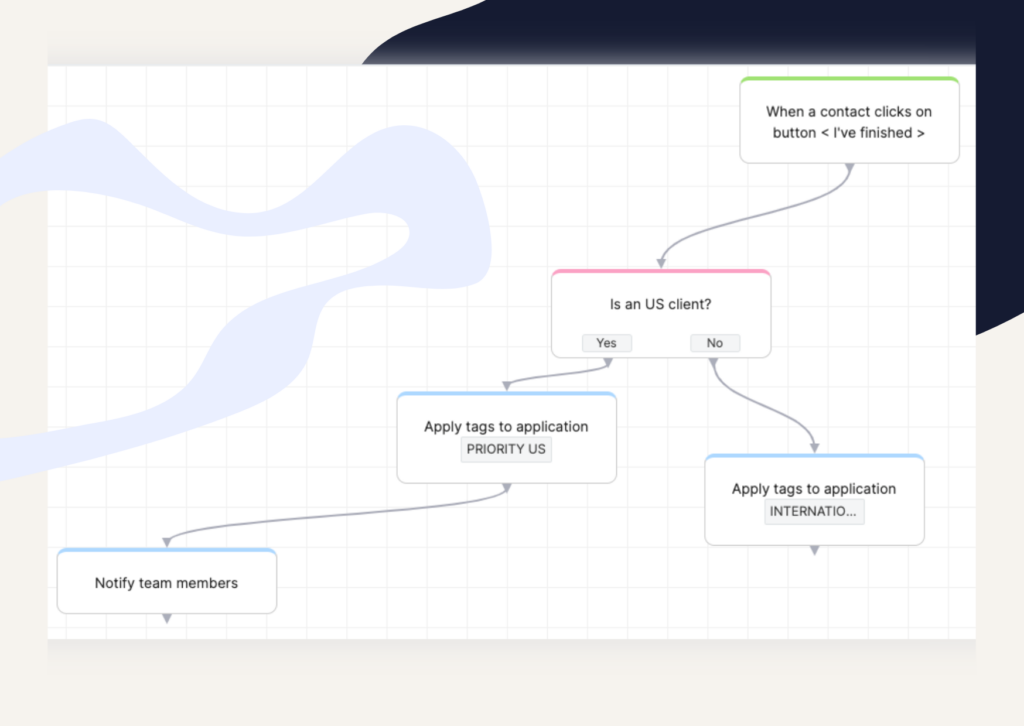Viewport: 1024px width, 726px height.
Task: Select the Yes label on the condition card
Action: [x=606, y=343]
